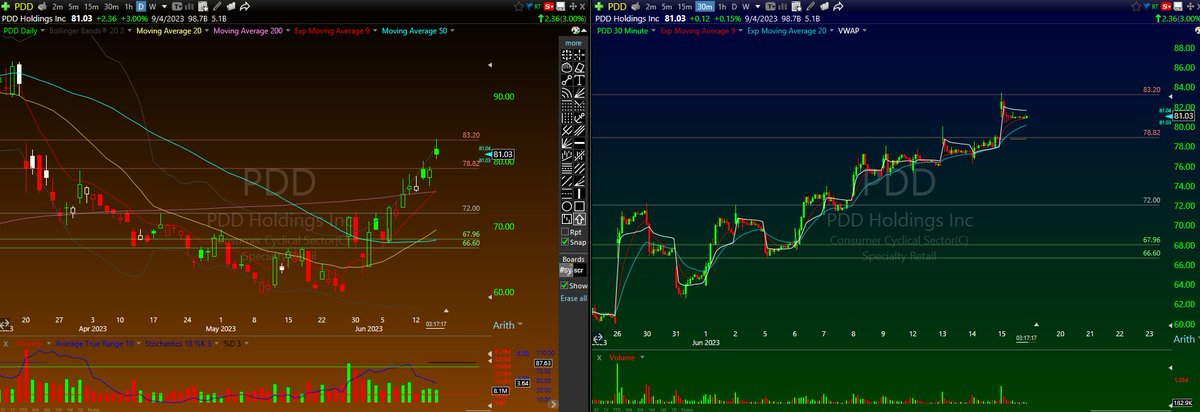Screen dimensions: 1200x412
Task: Click the add indicator icon on right chart
Action: [796, 7]
